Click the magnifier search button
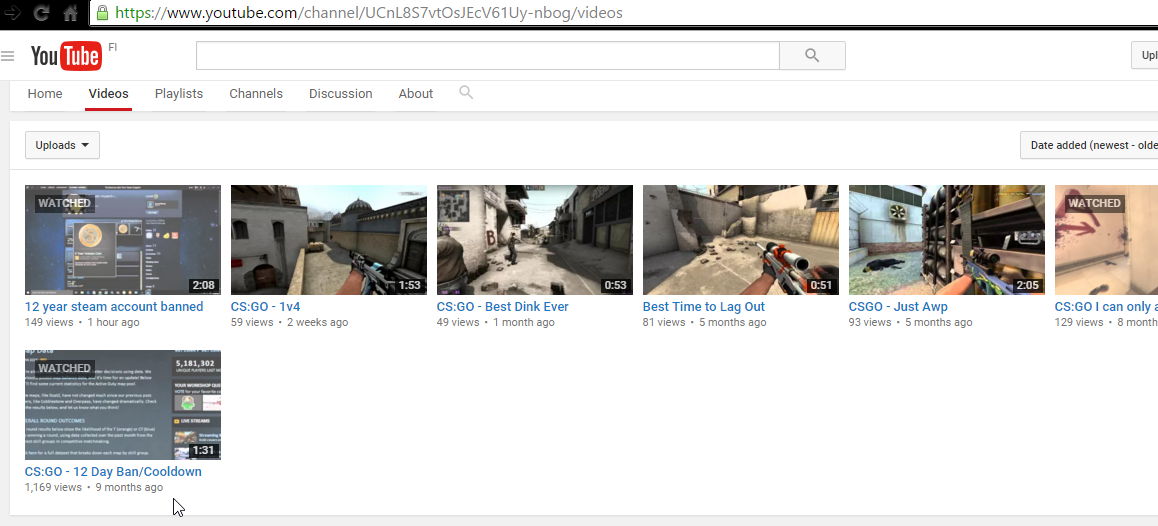Image resolution: width=1158 pixels, height=526 pixels. click(811, 56)
